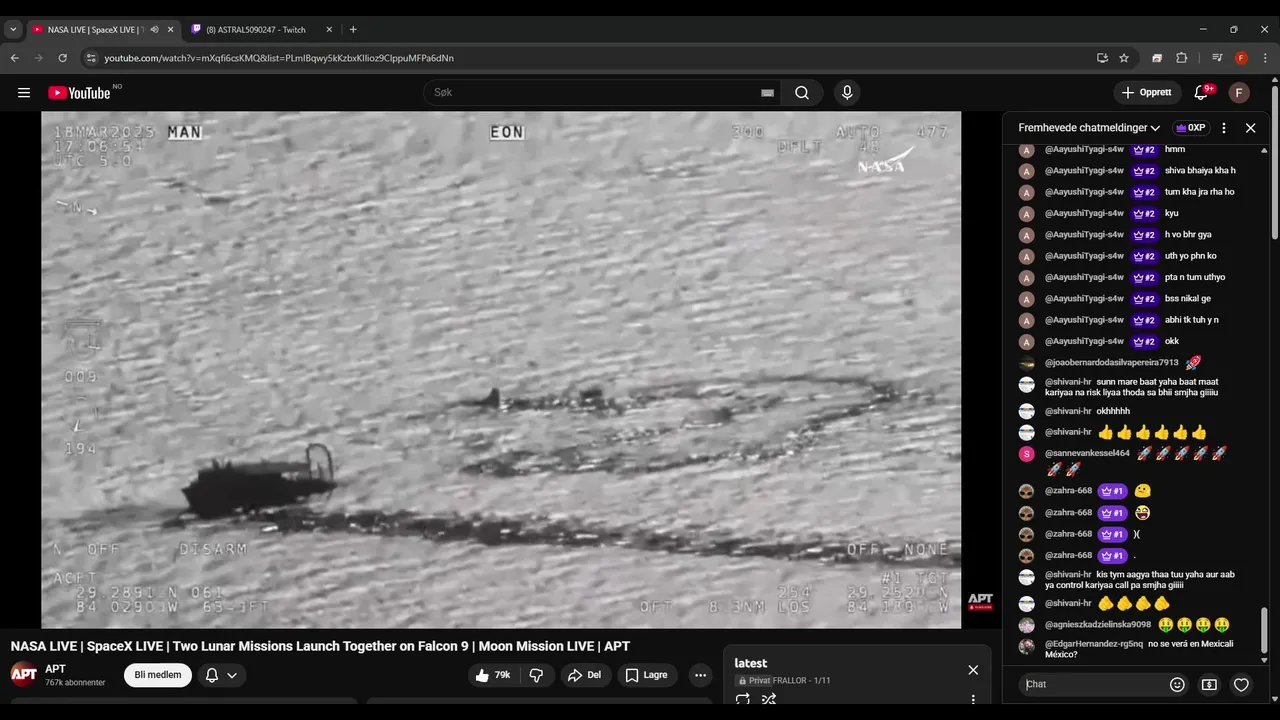Close the ASTRAL5090247 Twitch tab
Viewport: 1280px width, 720px height.
(x=329, y=30)
